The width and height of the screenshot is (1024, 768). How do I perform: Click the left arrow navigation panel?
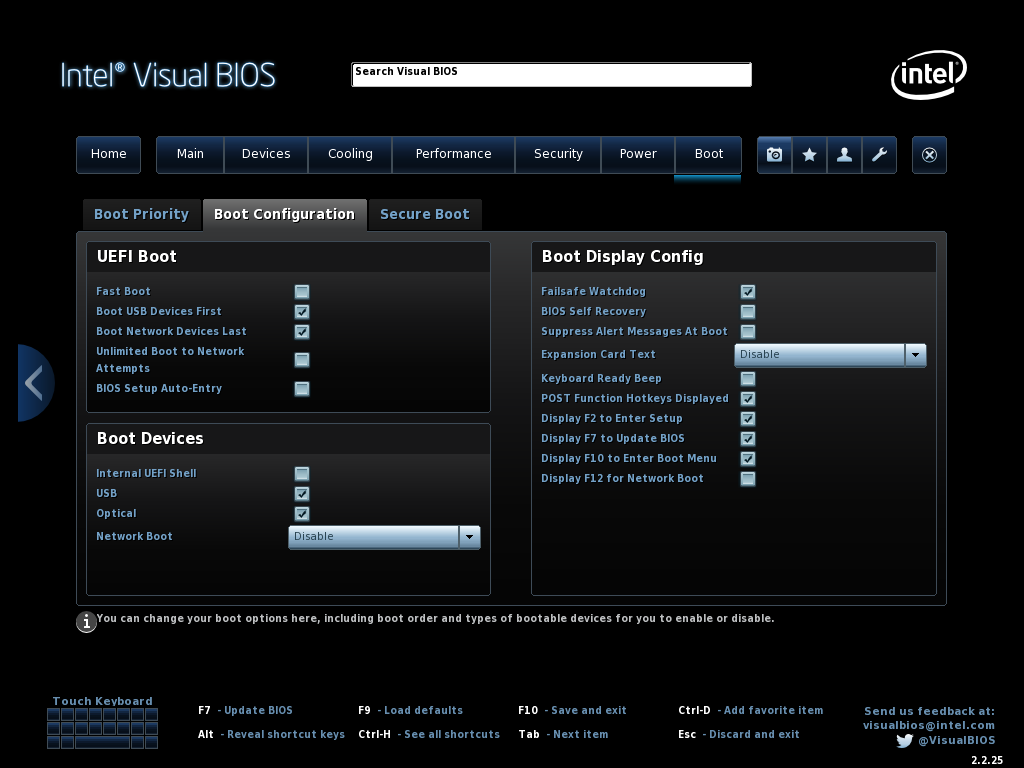coord(34,383)
